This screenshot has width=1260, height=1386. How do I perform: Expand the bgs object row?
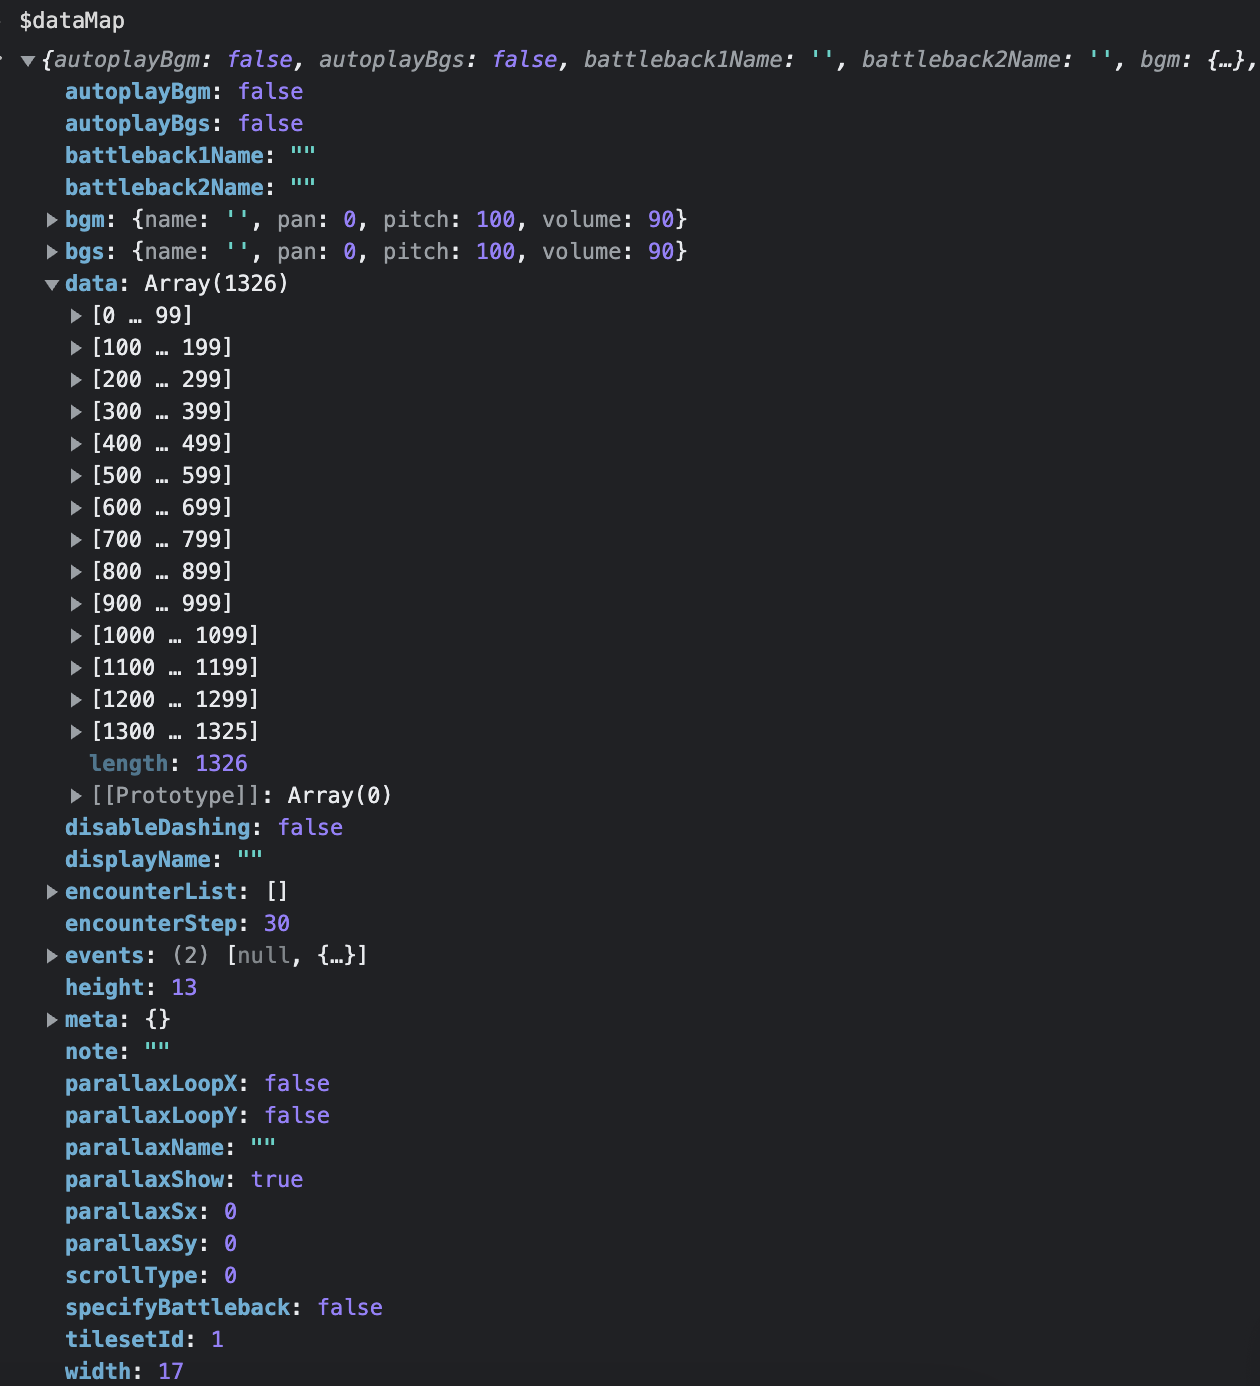pos(52,252)
